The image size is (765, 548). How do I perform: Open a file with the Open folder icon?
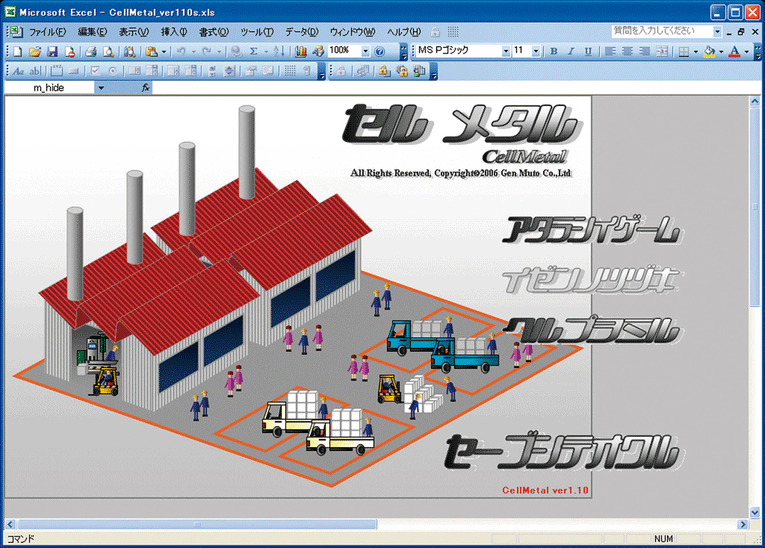pos(35,51)
